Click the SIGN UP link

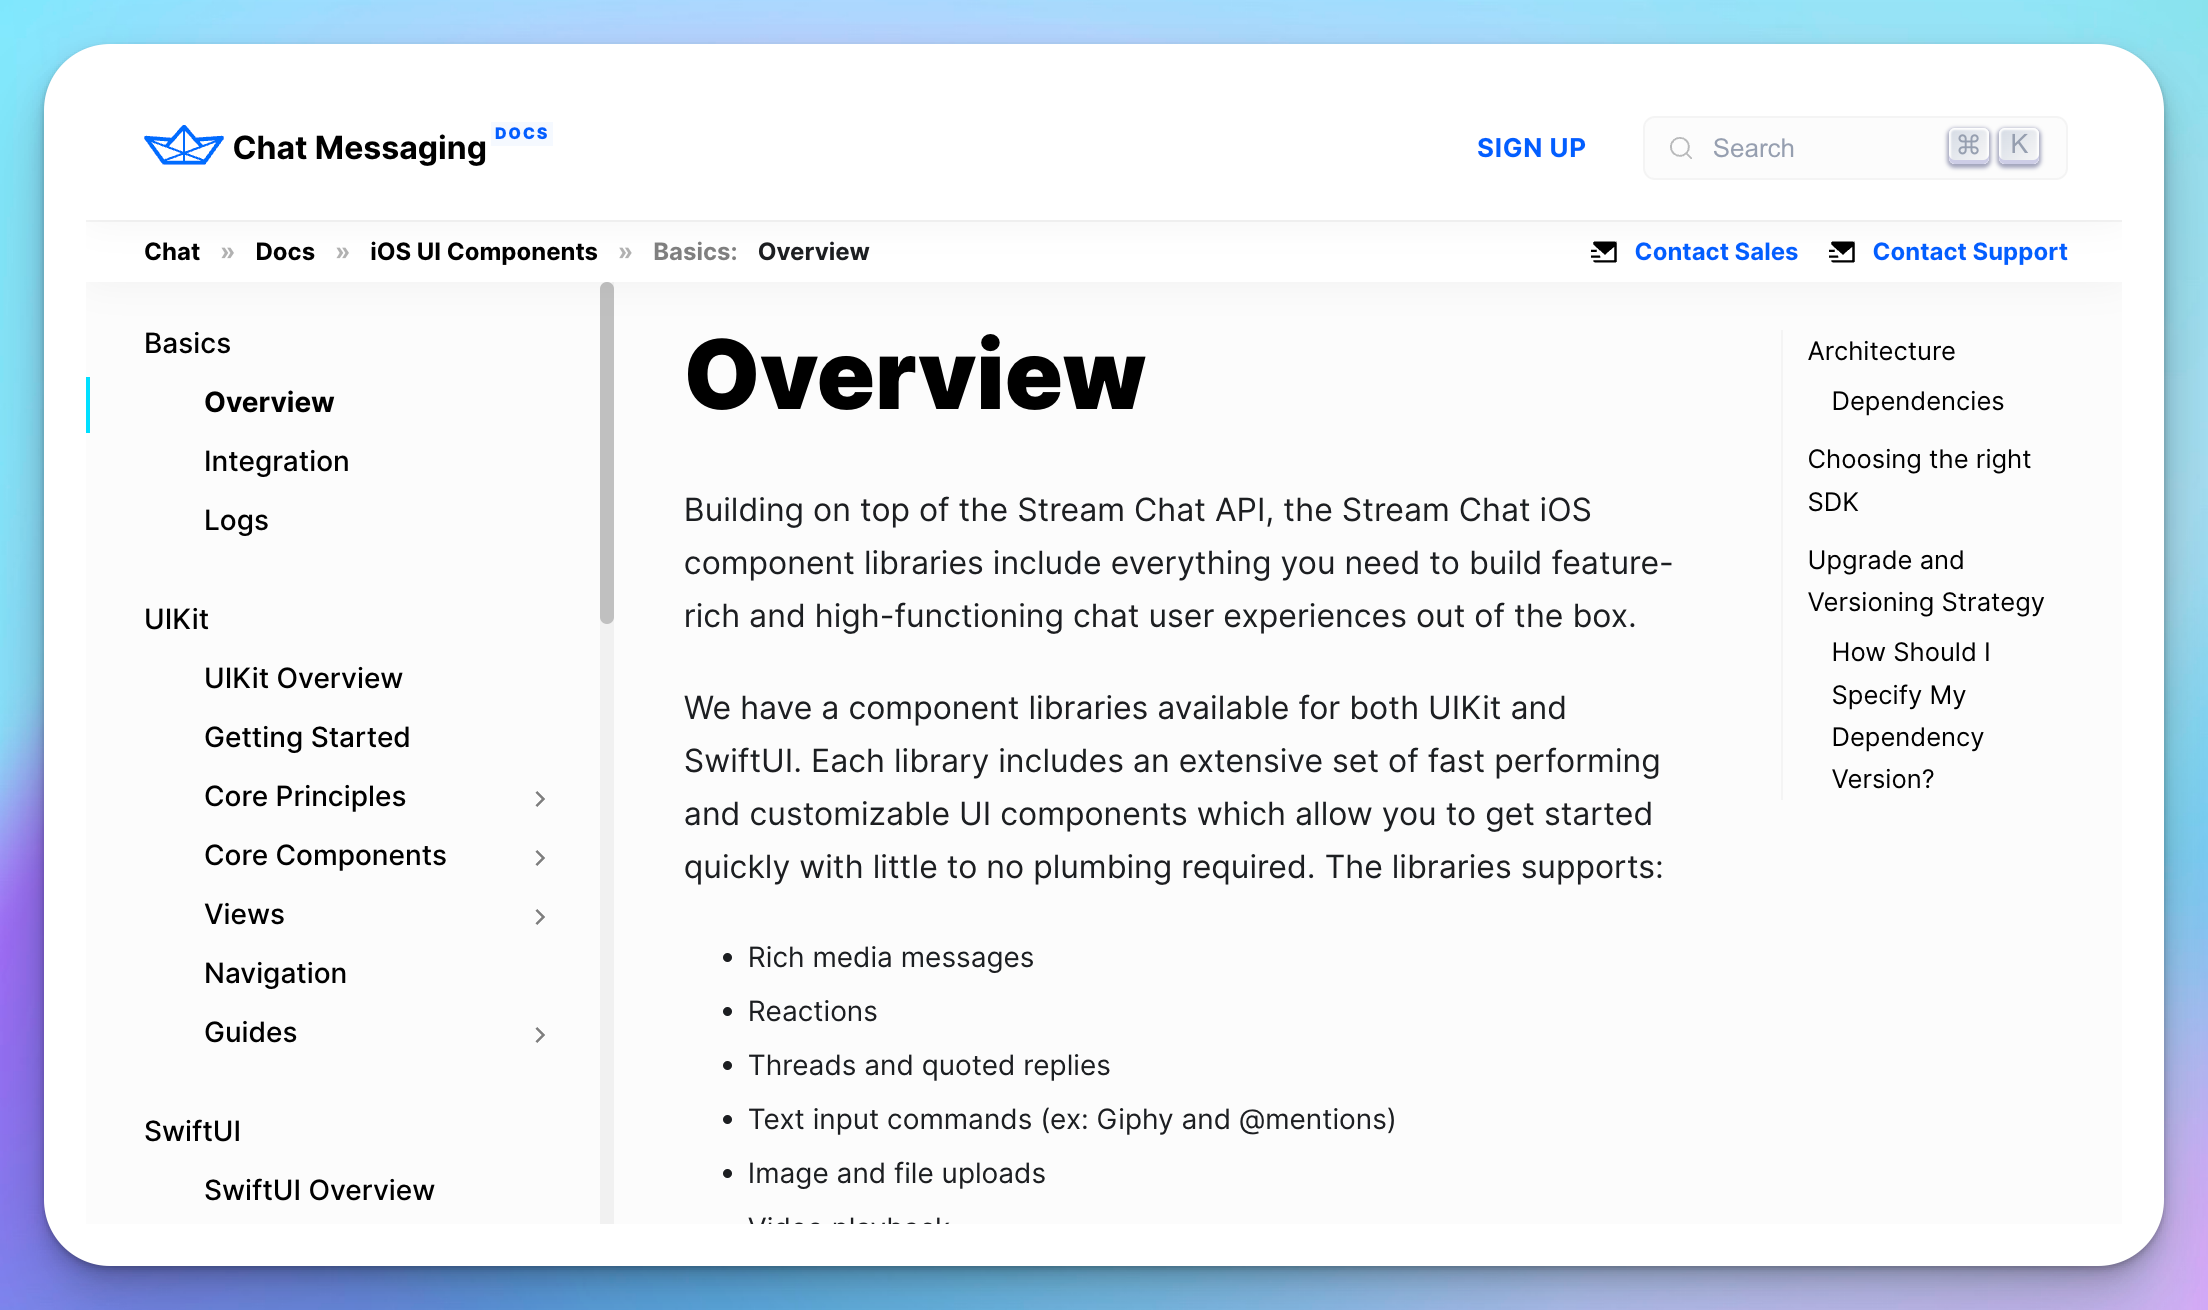pos(1531,148)
